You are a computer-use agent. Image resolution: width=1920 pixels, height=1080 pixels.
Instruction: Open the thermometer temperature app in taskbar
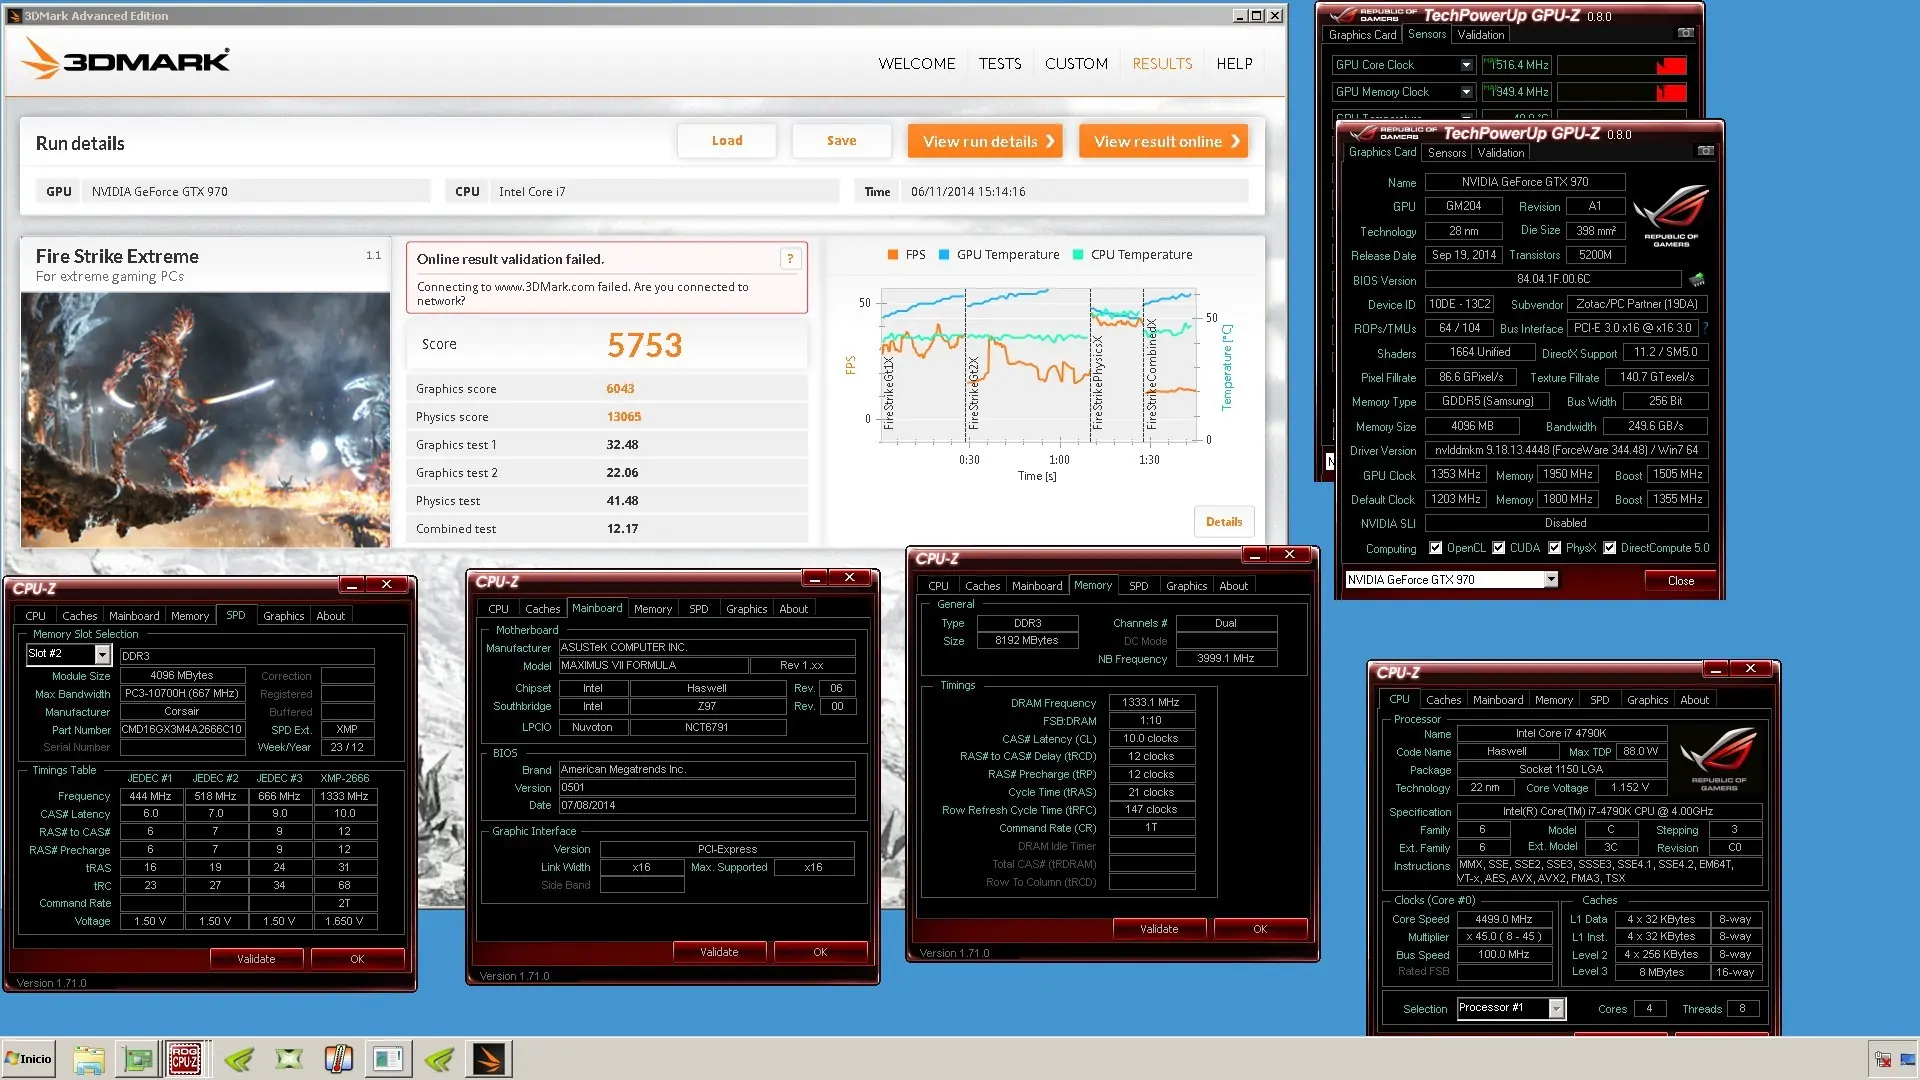point(339,1059)
